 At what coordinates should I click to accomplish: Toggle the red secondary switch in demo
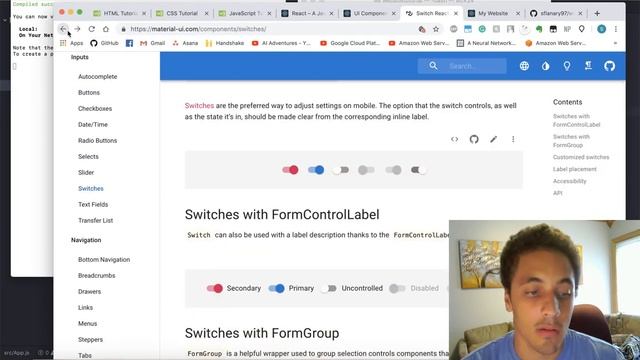point(290,170)
